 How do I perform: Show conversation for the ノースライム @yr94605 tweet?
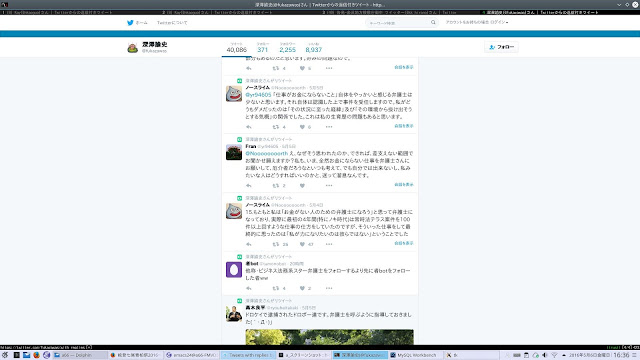404,126
